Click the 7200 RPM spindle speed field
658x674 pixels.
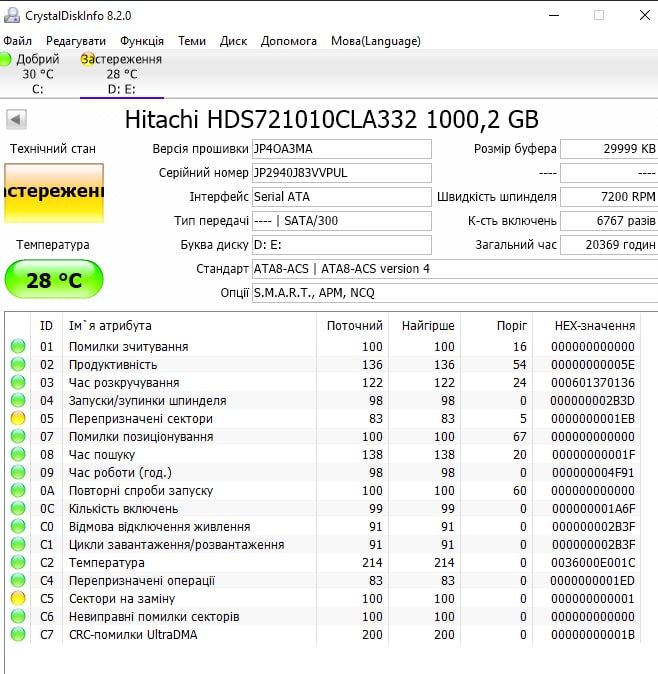tap(609, 197)
